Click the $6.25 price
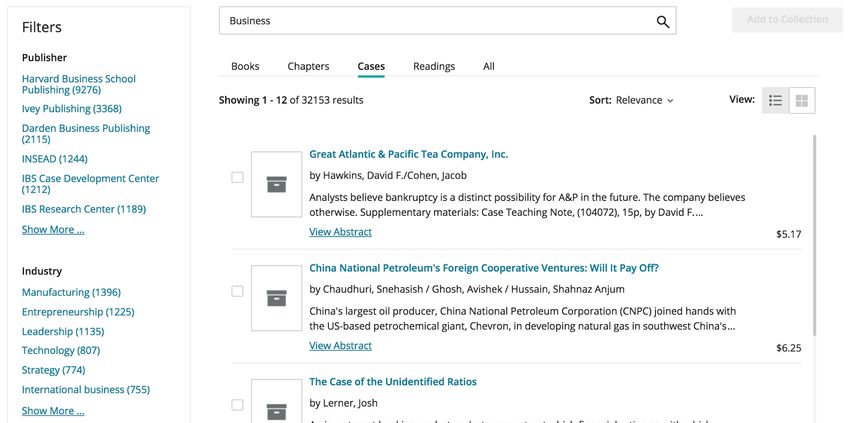This screenshot has height=423, width=850. (788, 348)
